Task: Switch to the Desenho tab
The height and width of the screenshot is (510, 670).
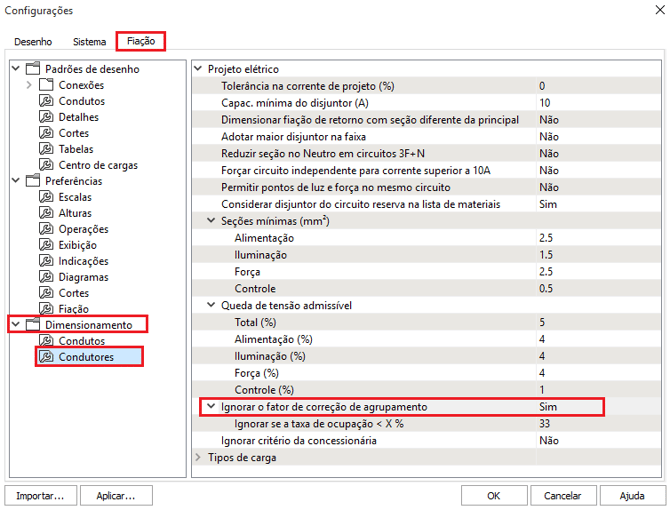Action: point(33,42)
